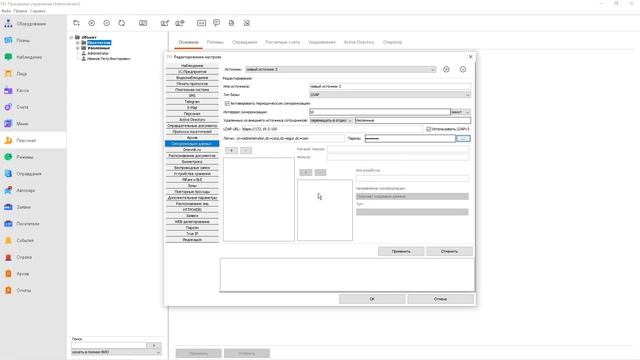640x360 pixels.
Task: Click into the LDAP URL field
Action: point(332,129)
